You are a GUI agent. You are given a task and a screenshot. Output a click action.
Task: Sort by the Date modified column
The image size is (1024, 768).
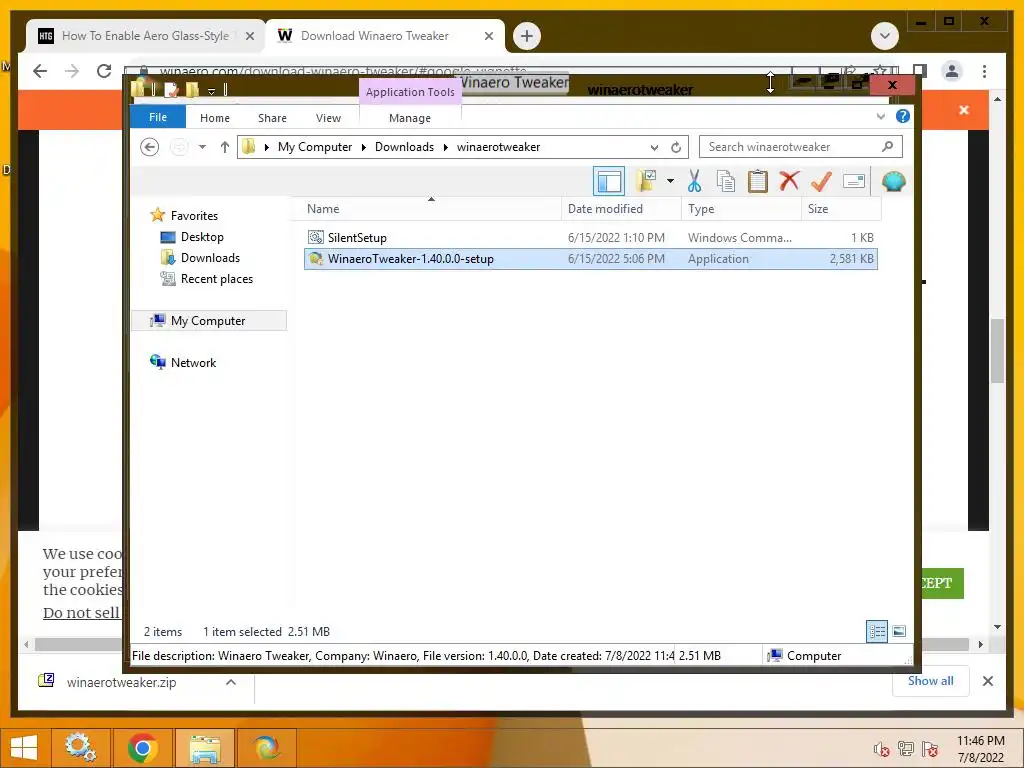point(621,209)
